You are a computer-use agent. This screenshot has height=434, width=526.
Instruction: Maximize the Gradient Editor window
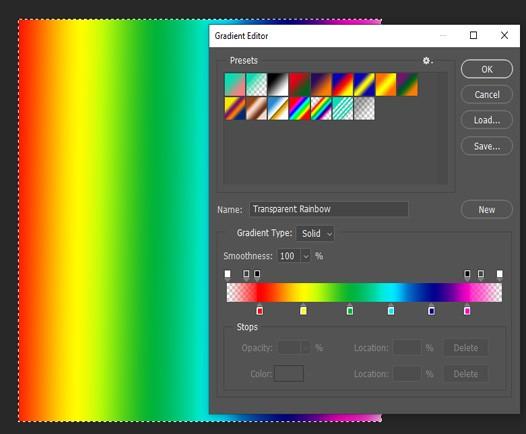pyautogui.click(x=473, y=35)
